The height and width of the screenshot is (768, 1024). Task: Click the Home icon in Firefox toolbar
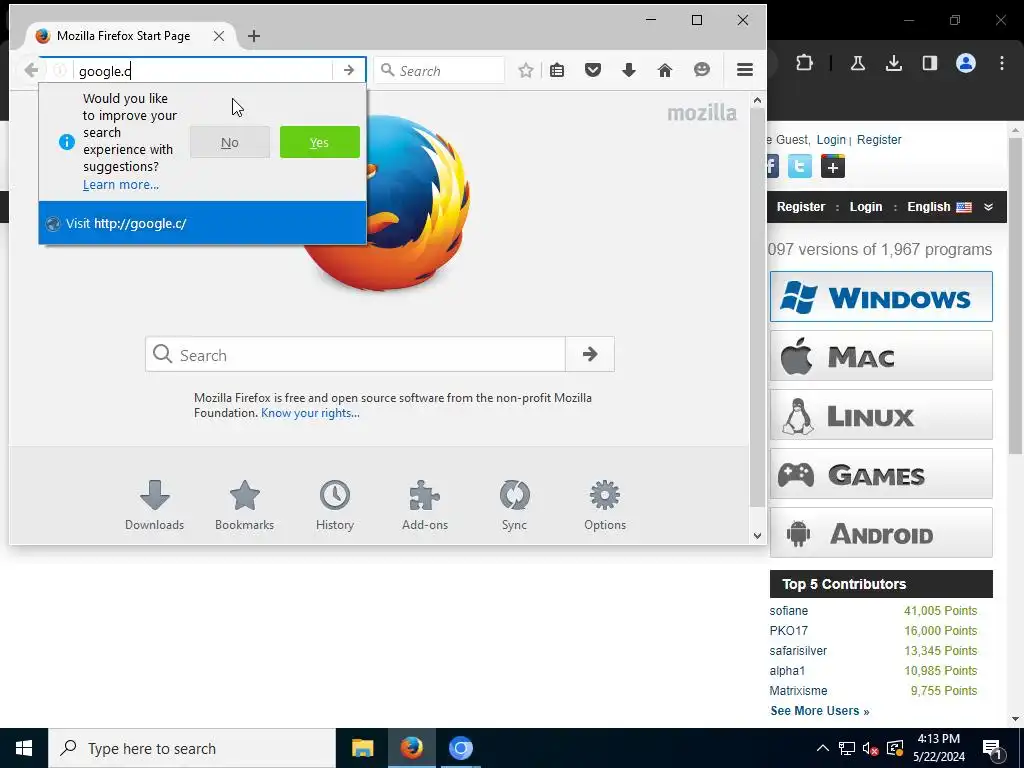[x=665, y=70]
